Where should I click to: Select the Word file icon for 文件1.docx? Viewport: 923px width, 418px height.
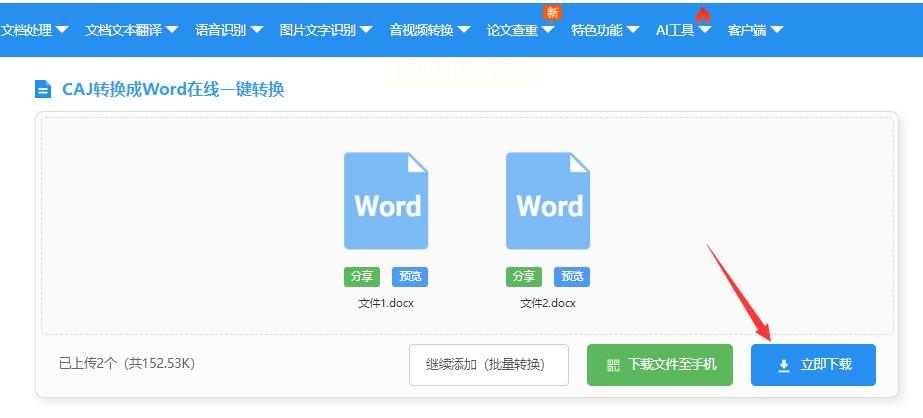click(386, 201)
